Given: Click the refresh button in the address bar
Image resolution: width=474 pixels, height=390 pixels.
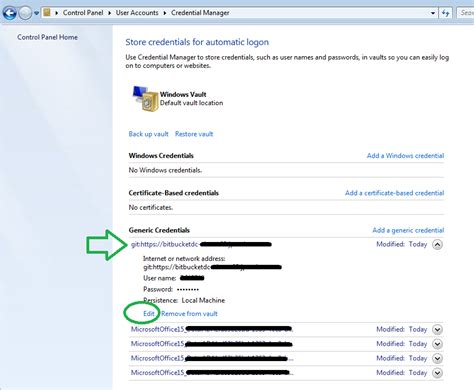Looking at the screenshot, I should tap(446, 13).
